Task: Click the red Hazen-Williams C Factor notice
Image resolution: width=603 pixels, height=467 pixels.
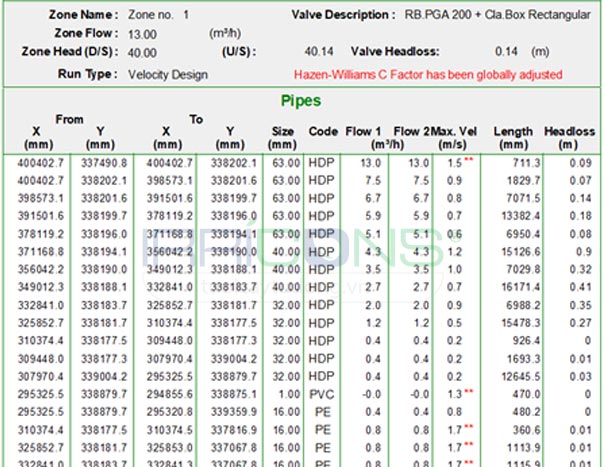Action: pyautogui.click(x=428, y=74)
